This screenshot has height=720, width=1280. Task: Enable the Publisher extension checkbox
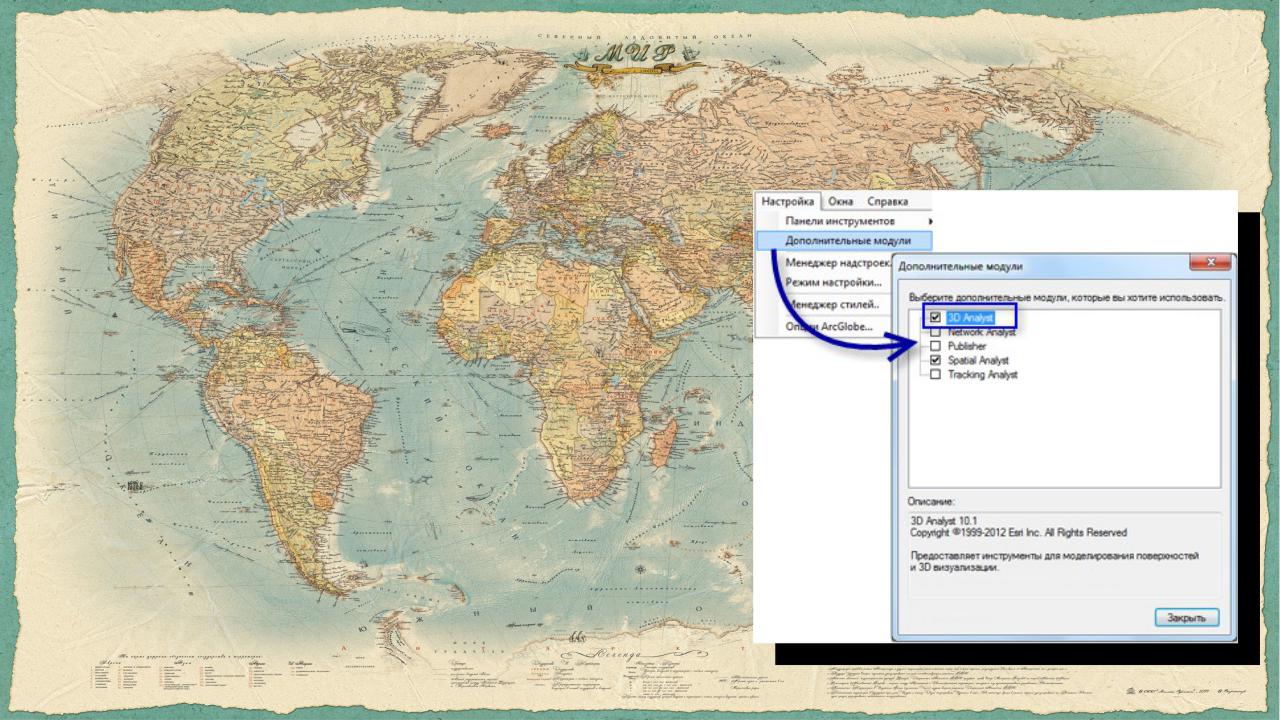935,346
